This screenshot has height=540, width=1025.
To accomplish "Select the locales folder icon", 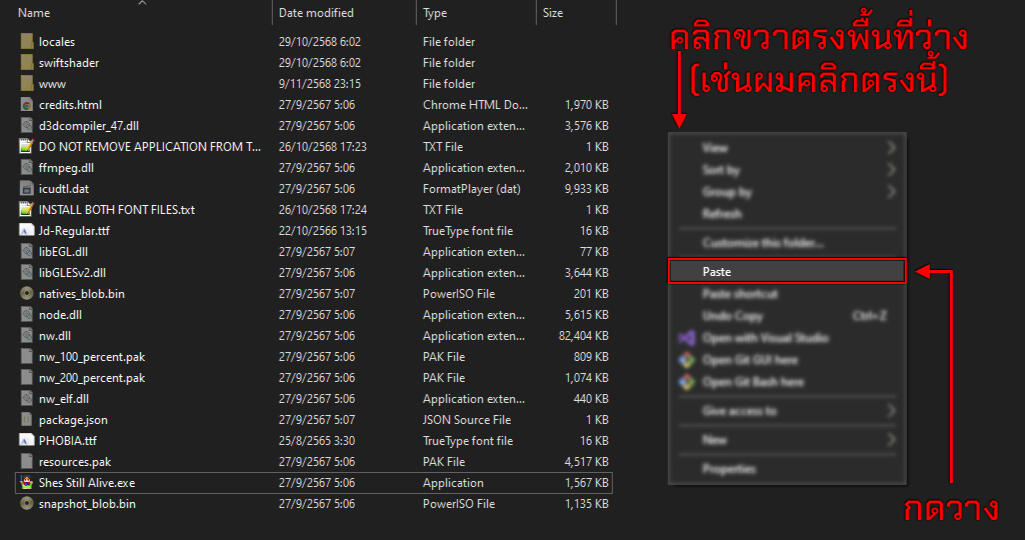I will 27,42.
